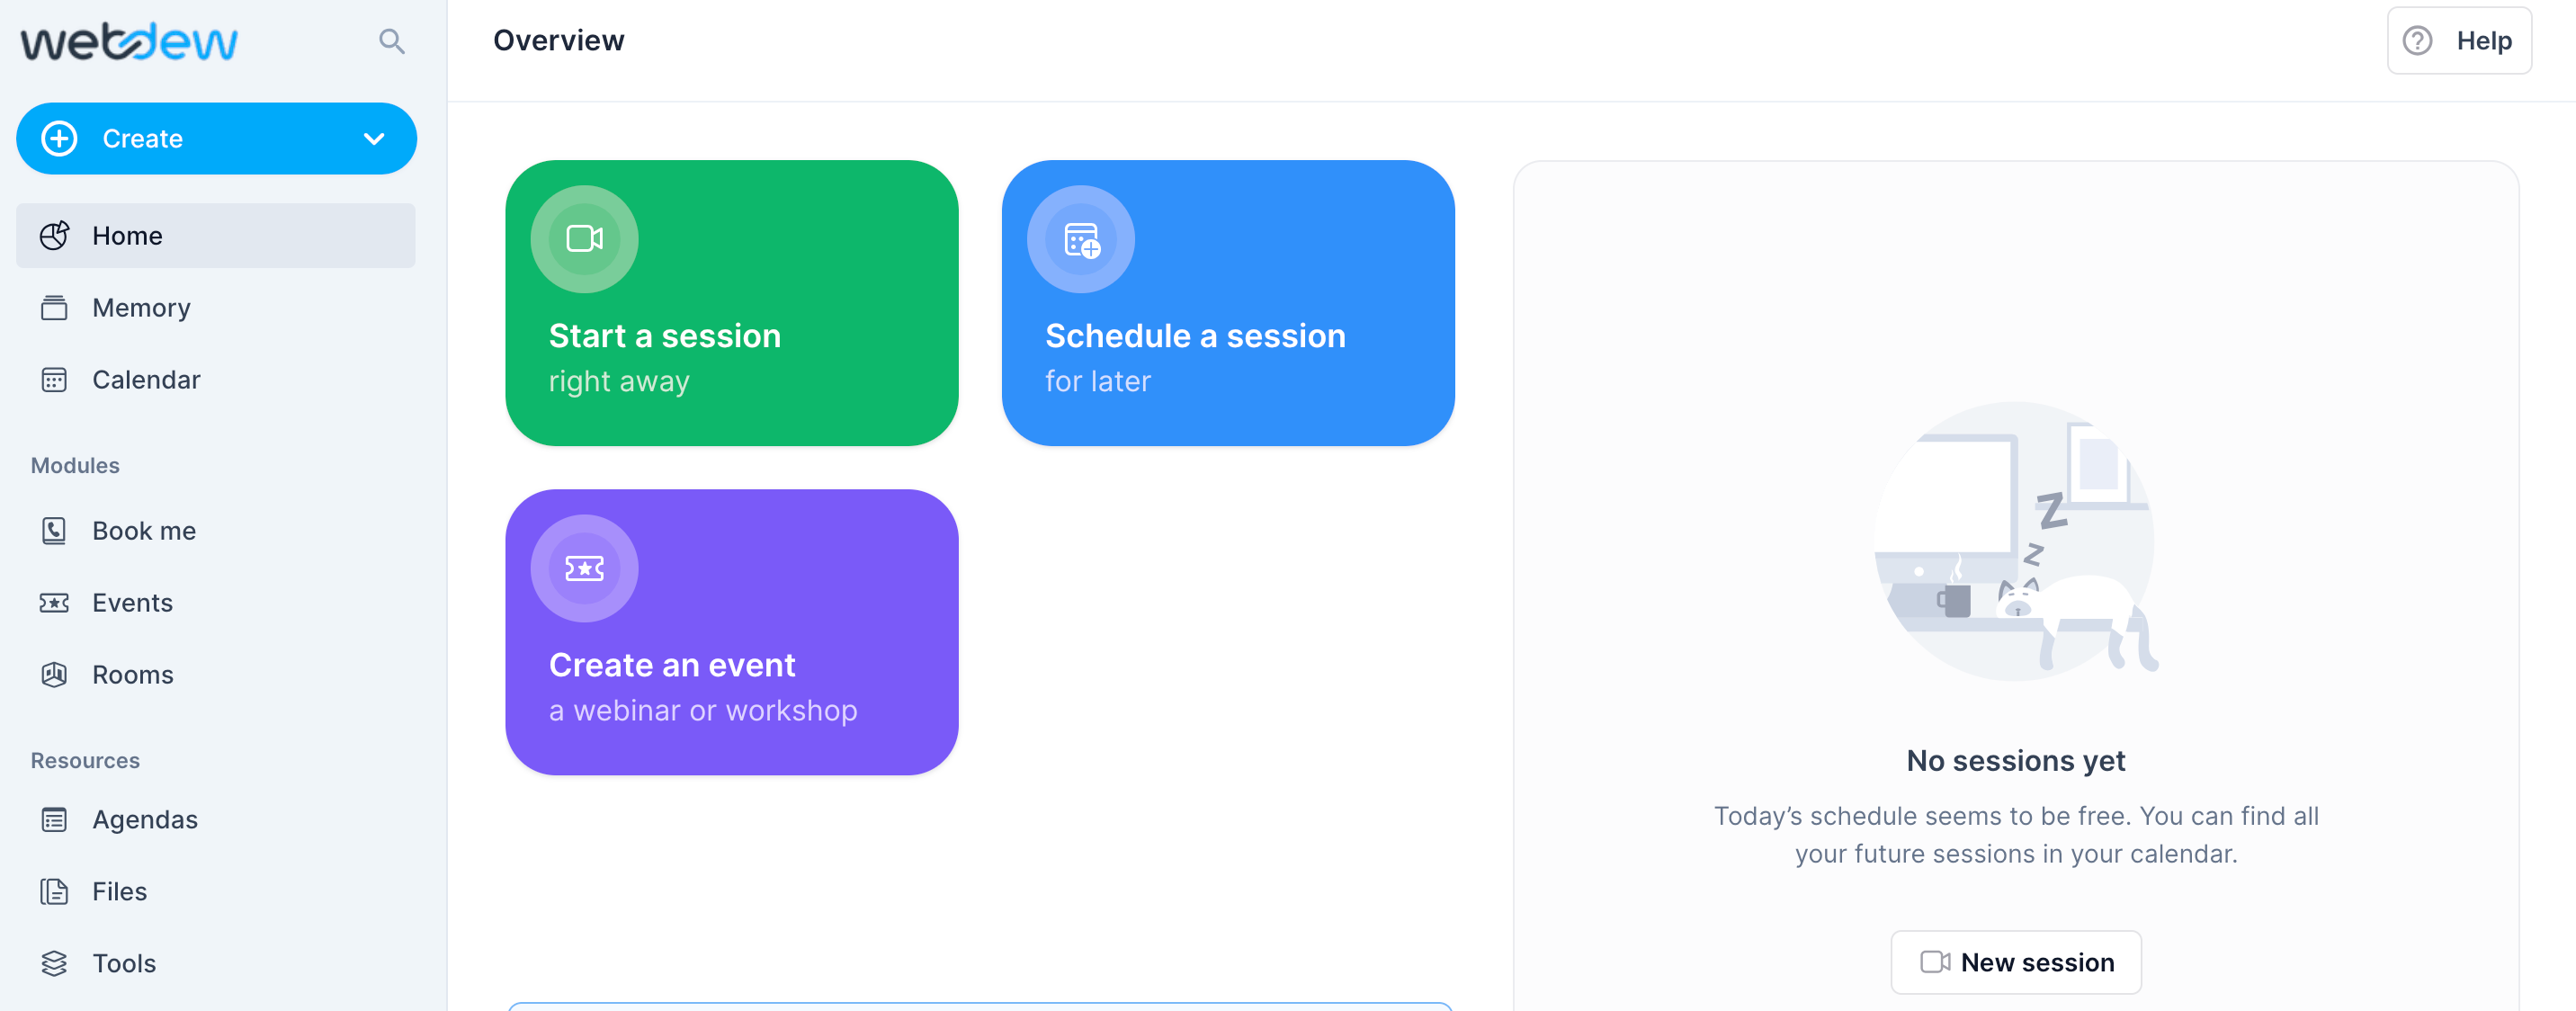
Task: Click the Files document icon
Action: [54, 892]
